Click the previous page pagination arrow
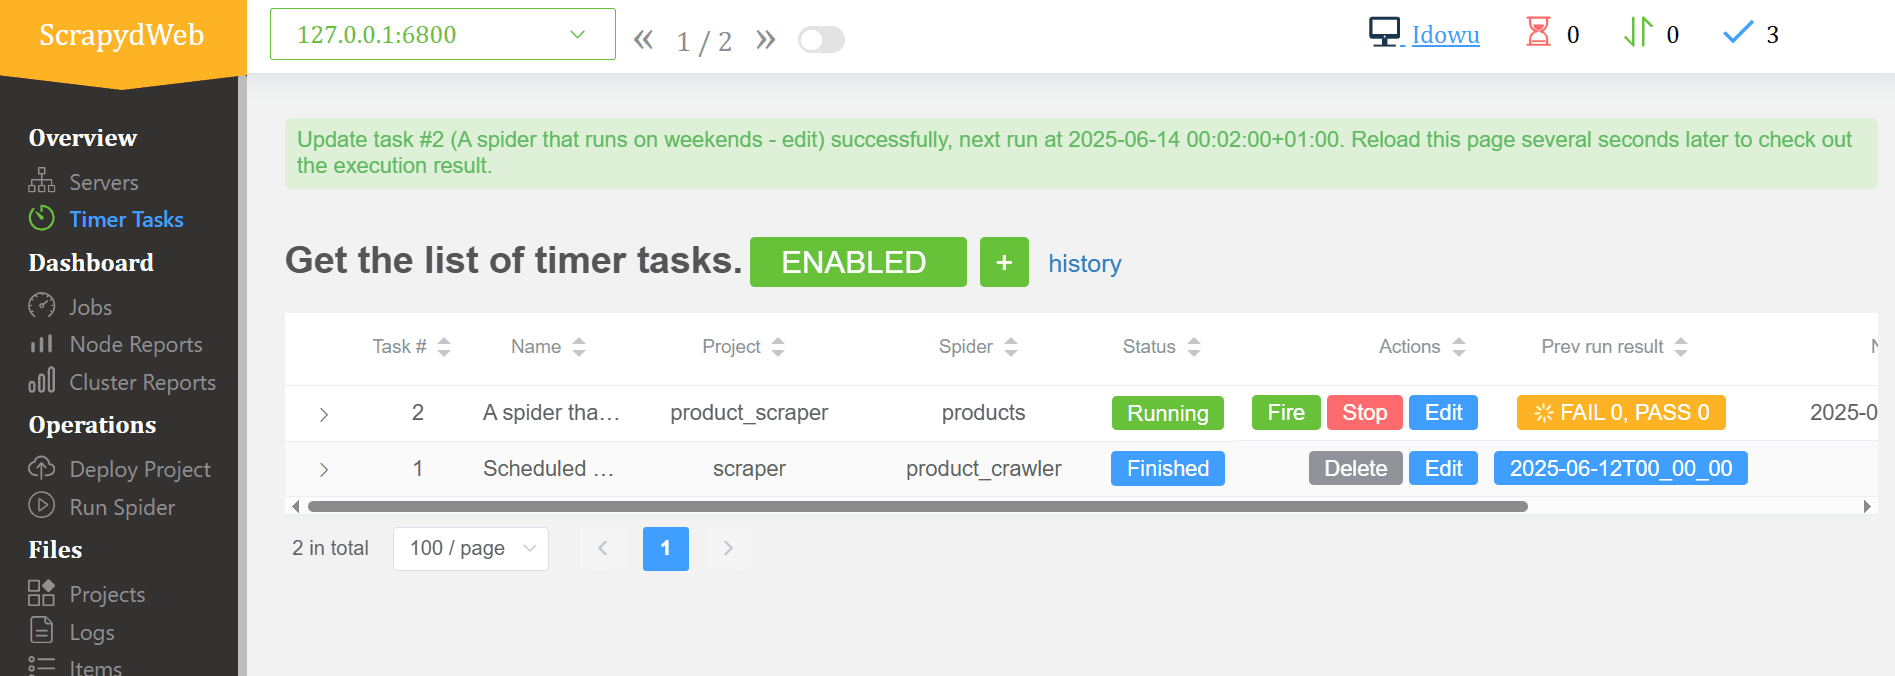1895x676 pixels. click(603, 548)
